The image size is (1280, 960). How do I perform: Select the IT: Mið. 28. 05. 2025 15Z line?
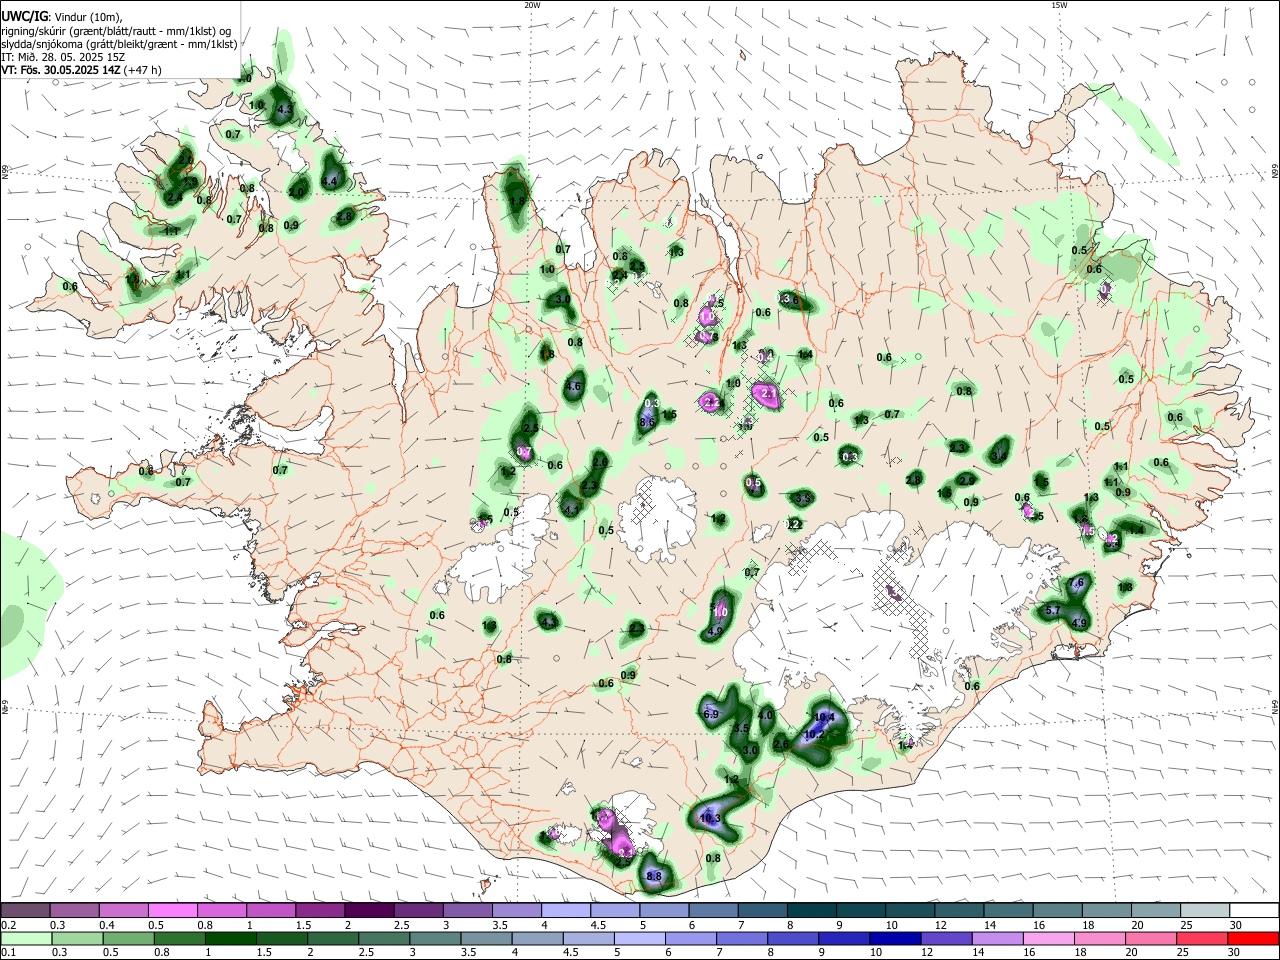click(x=63, y=57)
